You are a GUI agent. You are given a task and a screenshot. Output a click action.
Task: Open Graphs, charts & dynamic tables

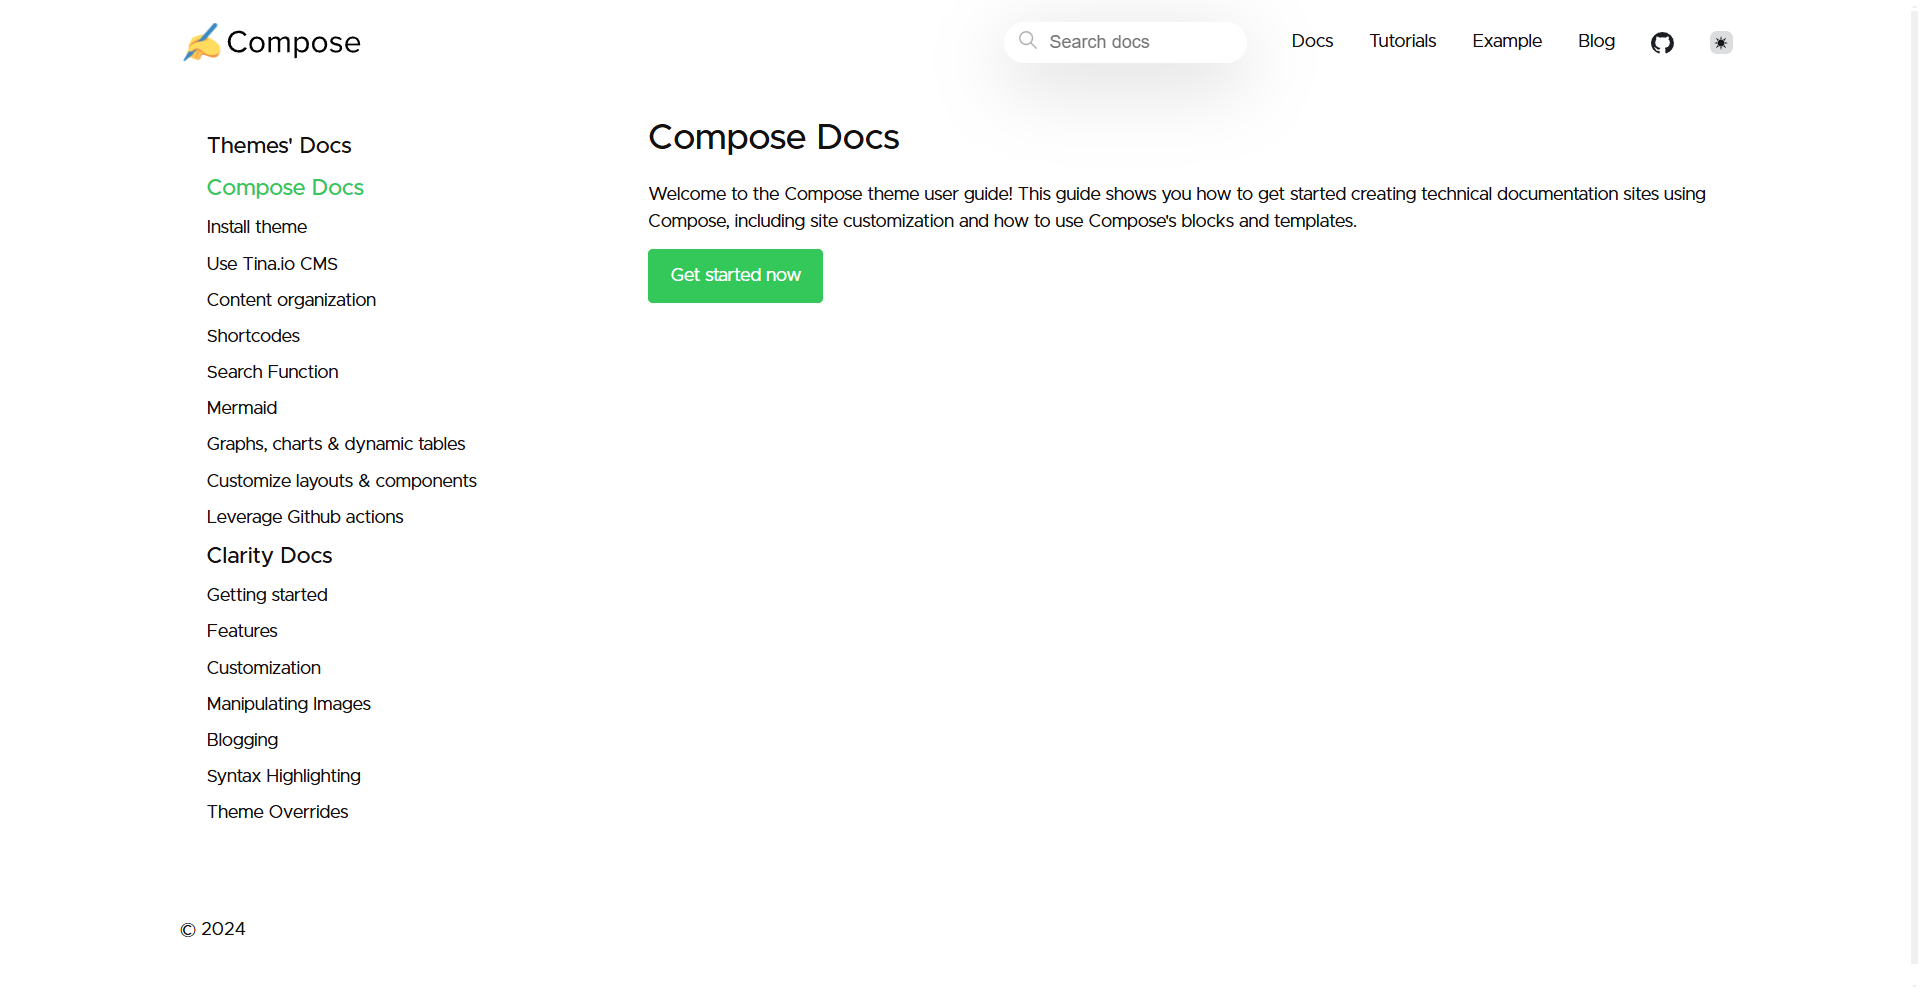[336, 444]
